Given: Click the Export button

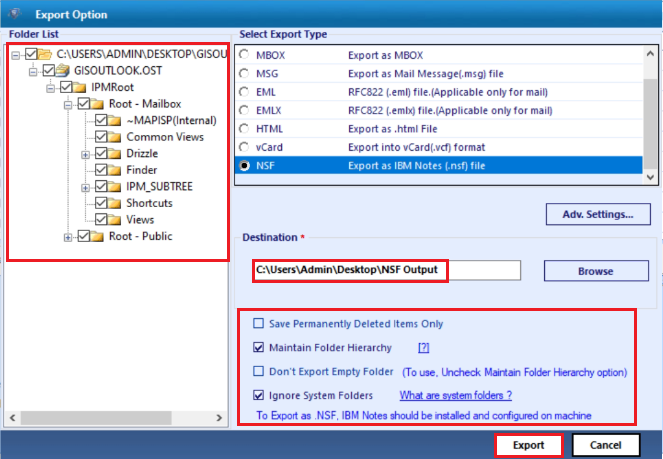Looking at the screenshot, I should point(528,445).
